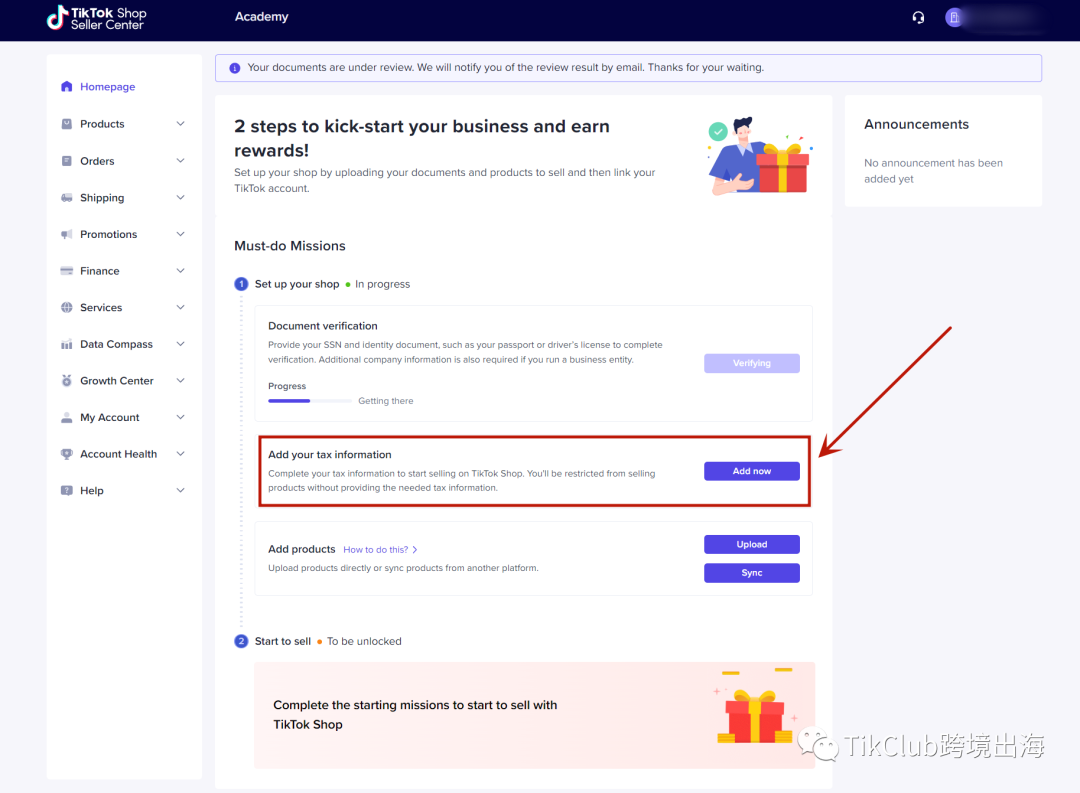Click the Data Compass chart icon
The width and height of the screenshot is (1080, 793).
(67, 344)
